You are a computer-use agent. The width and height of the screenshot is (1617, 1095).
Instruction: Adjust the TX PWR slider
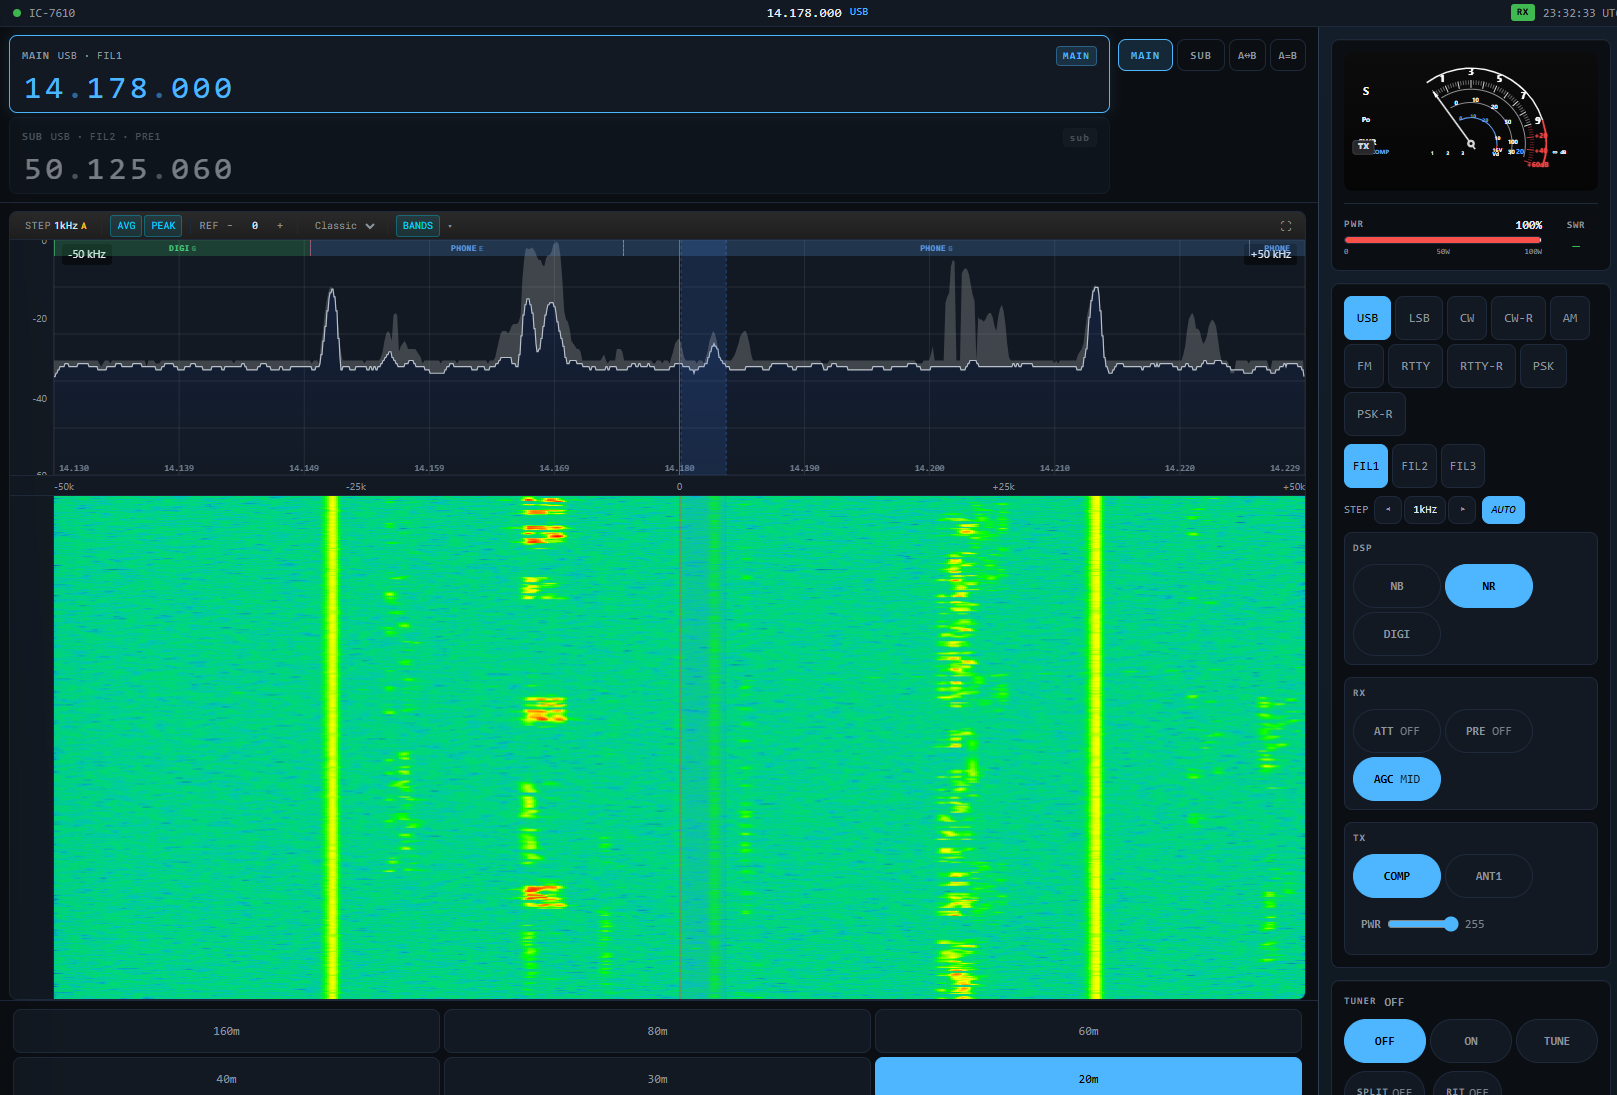1422,924
